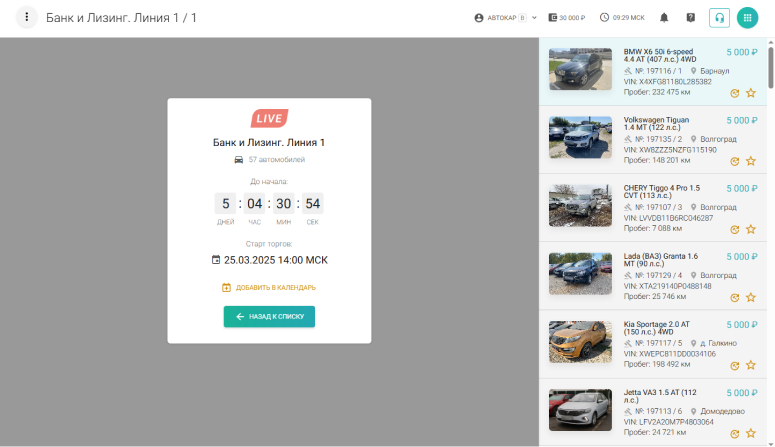Star the CHERY Tiggo 4 Pro lot
Image resolution: width=775 pixels, height=447 pixels.
click(x=751, y=229)
